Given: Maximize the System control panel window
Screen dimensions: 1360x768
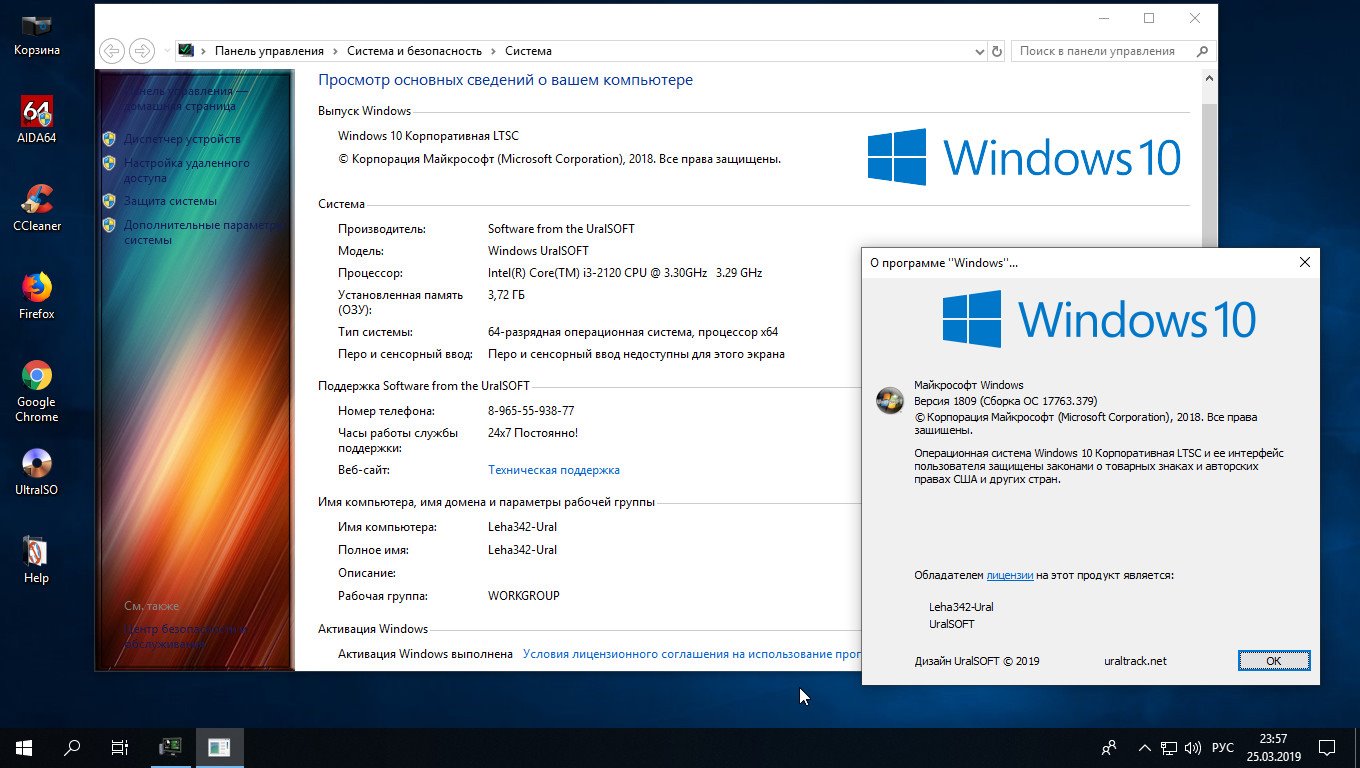Looking at the screenshot, I should (1149, 18).
